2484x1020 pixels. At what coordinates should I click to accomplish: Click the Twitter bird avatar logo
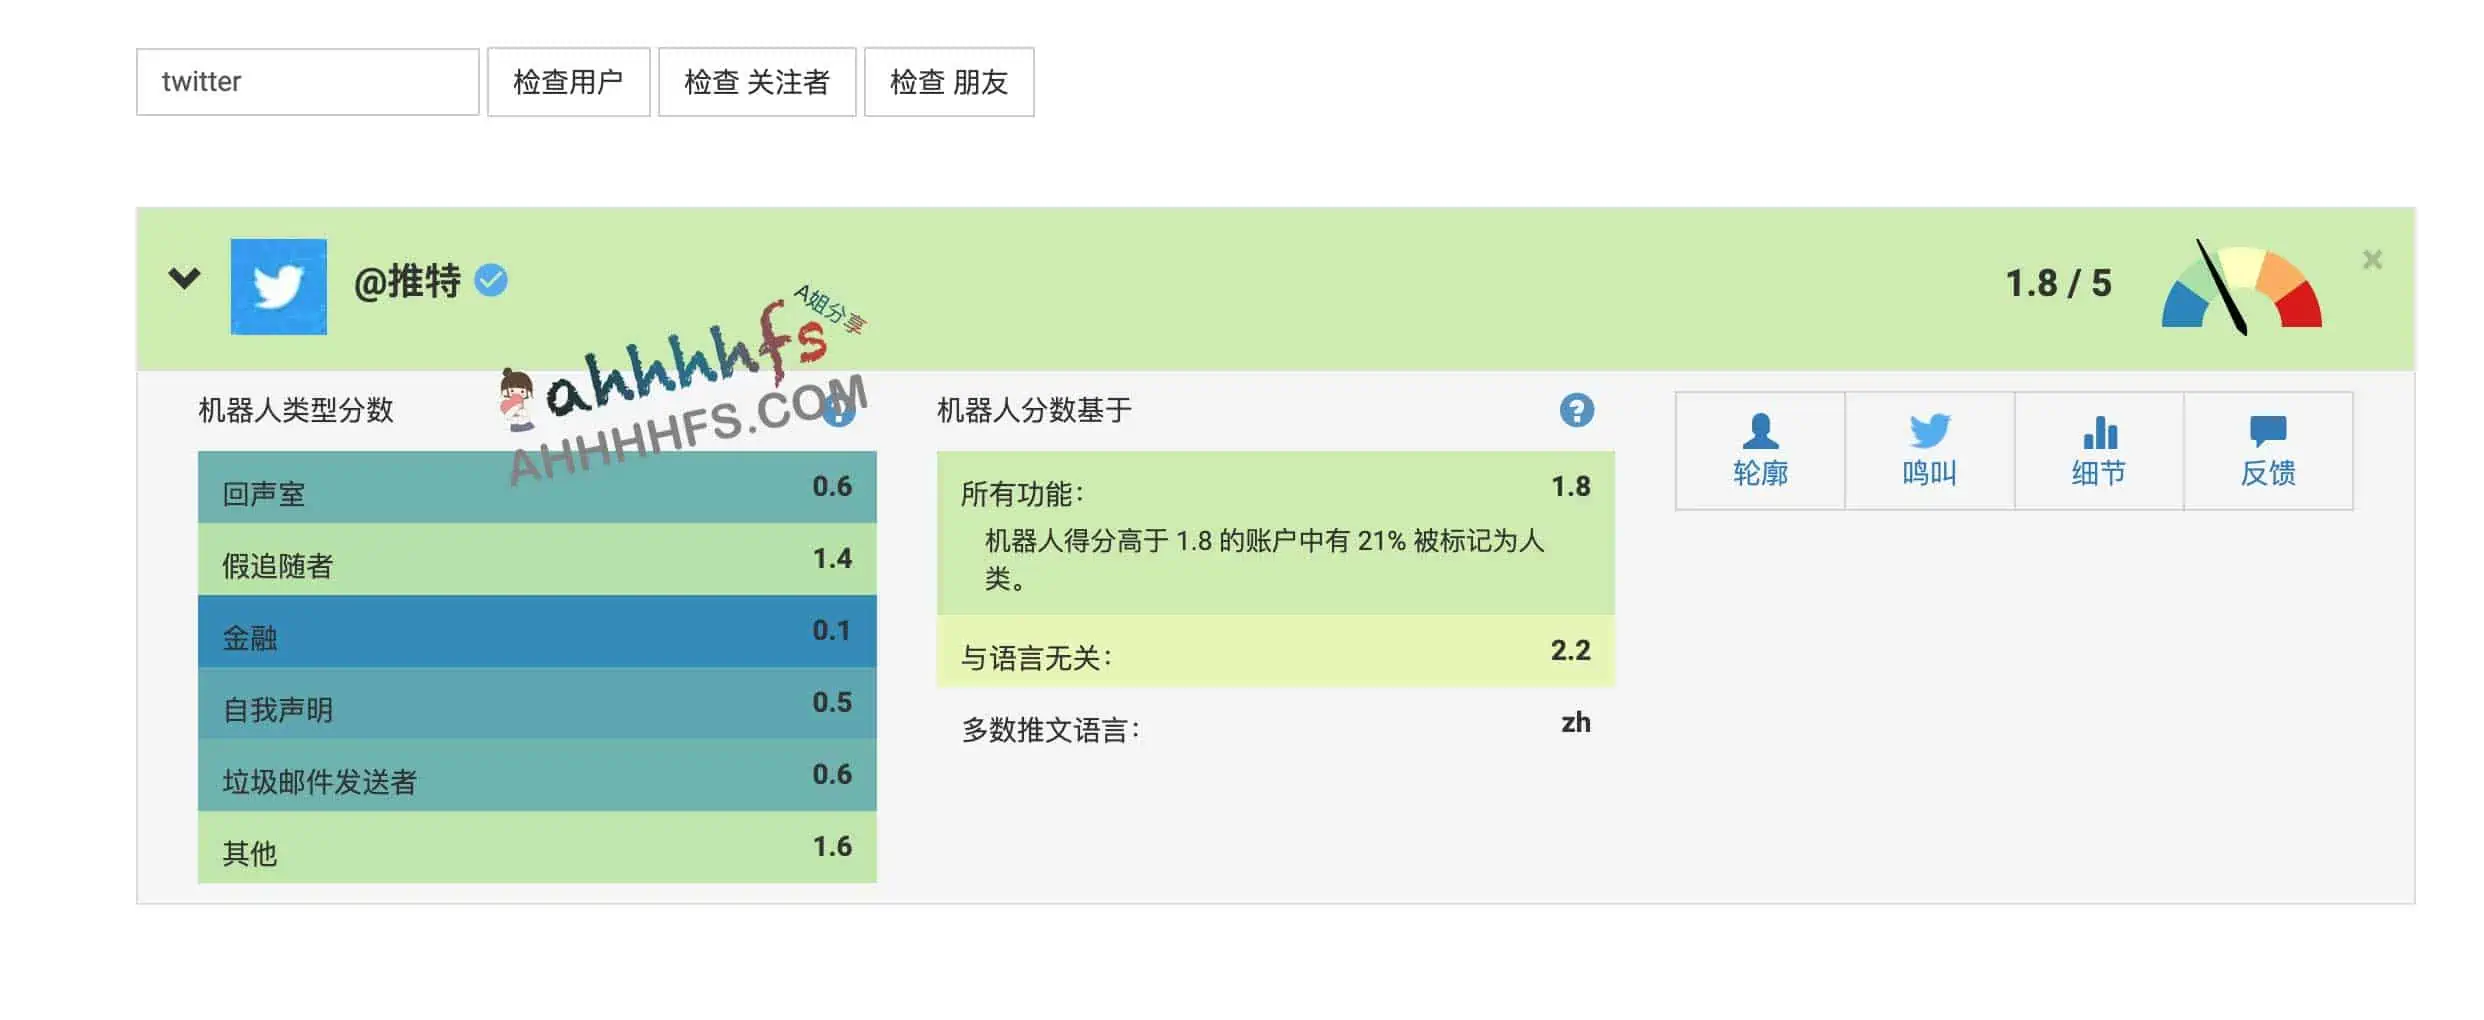(279, 285)
